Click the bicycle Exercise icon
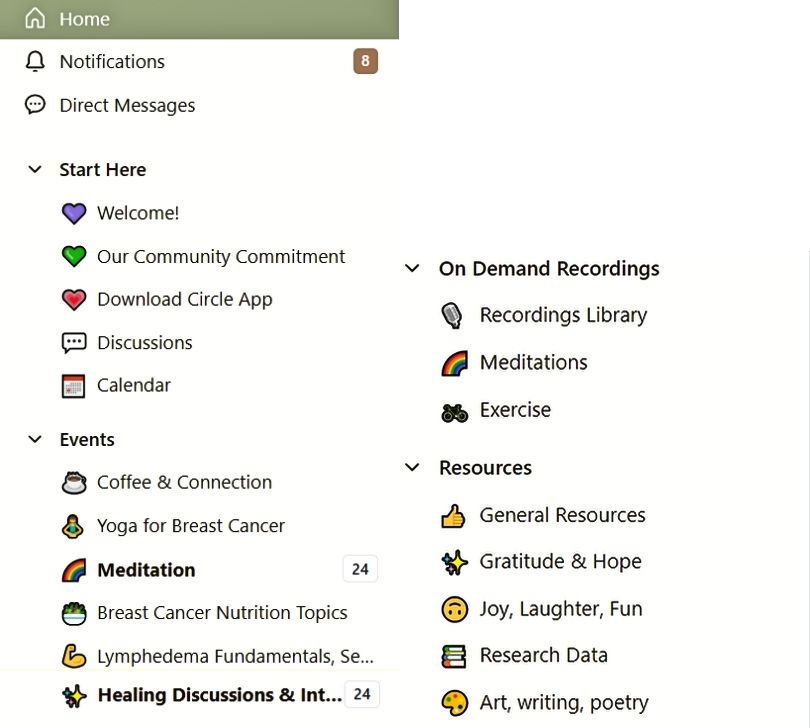The image size is (810, 728). pos(455,412)
